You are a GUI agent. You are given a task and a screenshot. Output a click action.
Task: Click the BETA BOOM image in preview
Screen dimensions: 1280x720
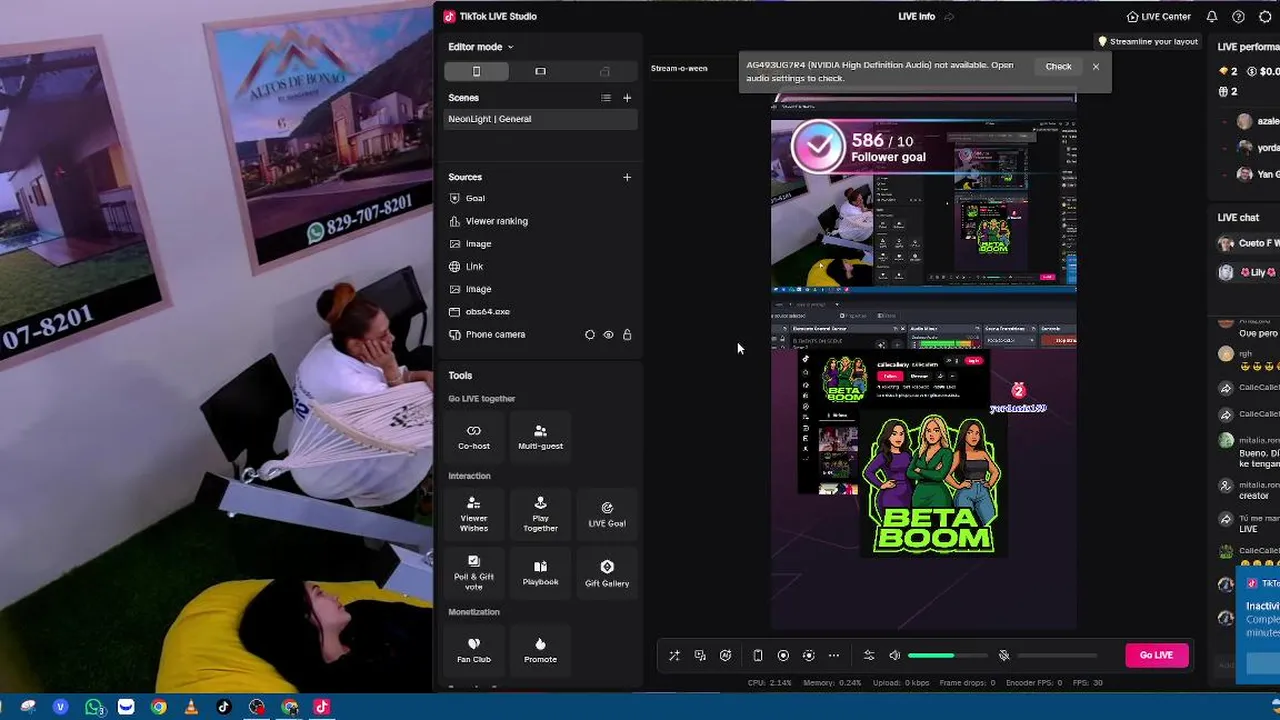click(933, 485)
